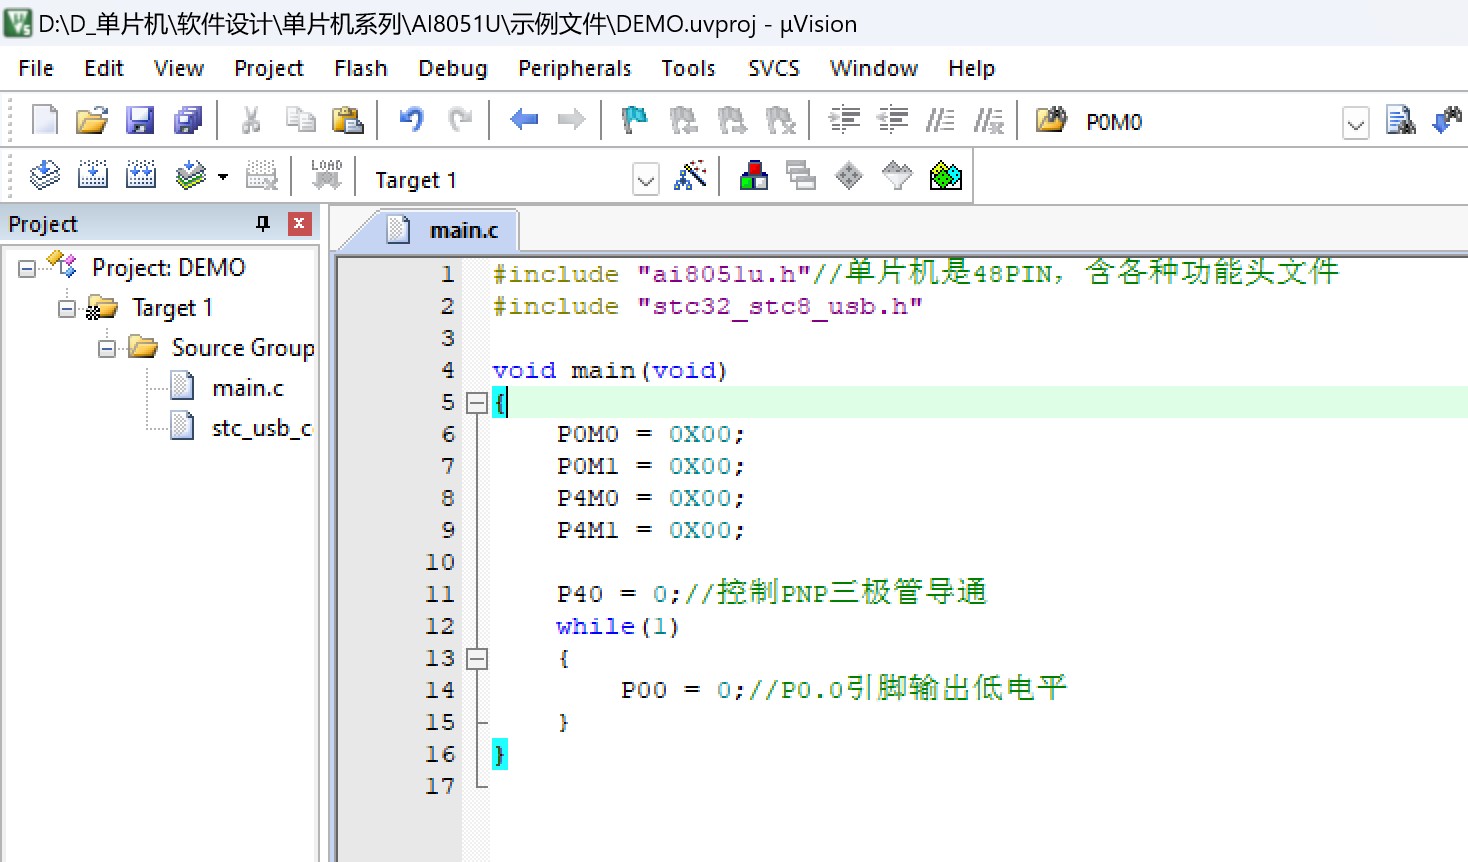The image size is (1468, 862).
Task: Open the SVCS menu
Action: [774, 68]
